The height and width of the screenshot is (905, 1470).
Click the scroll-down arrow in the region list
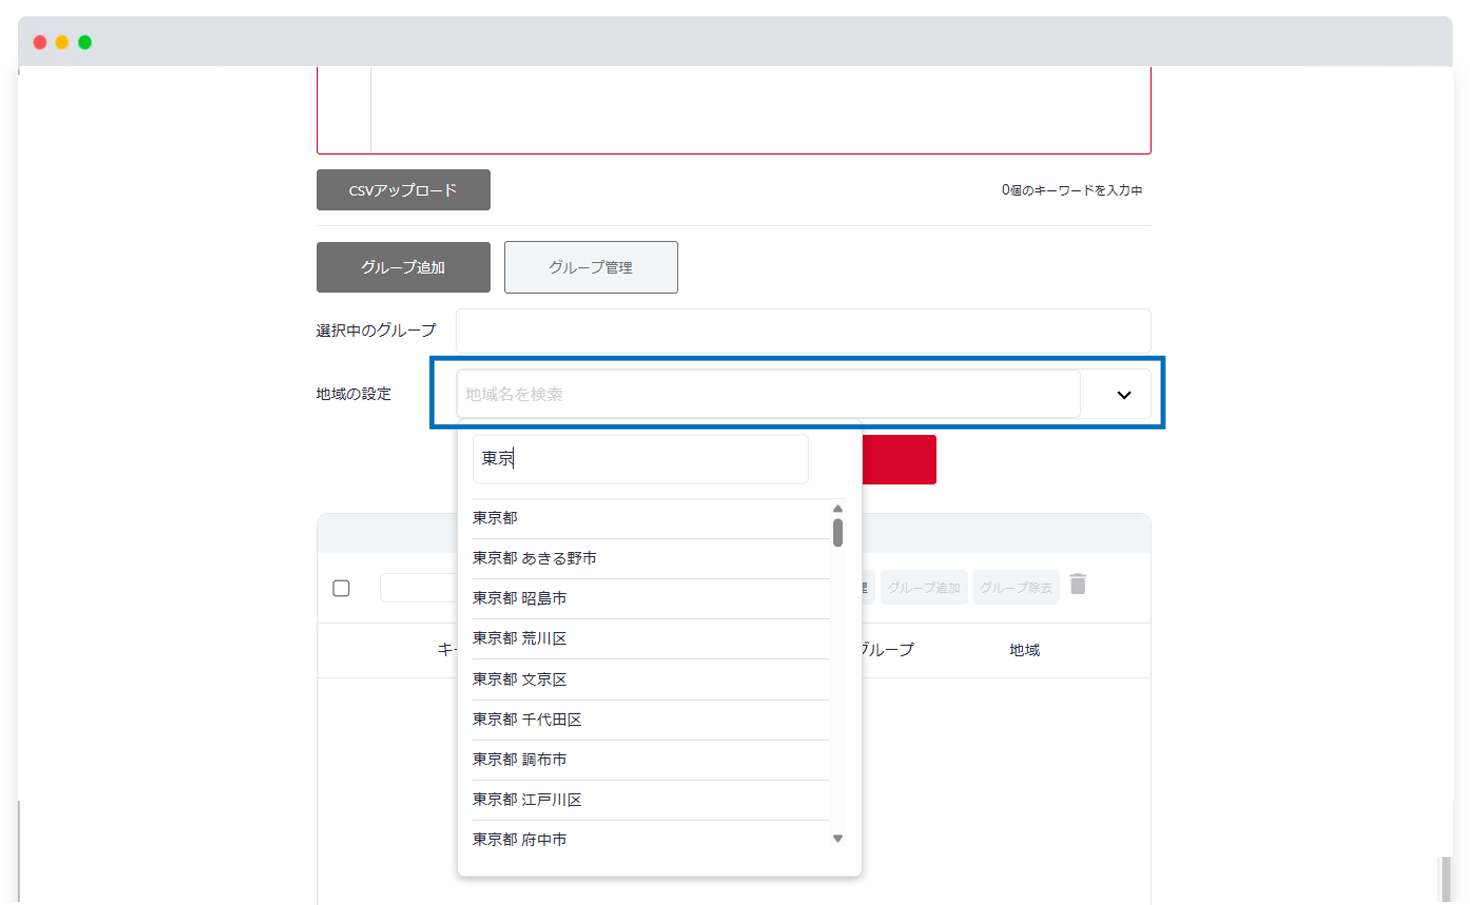[838, 838]
